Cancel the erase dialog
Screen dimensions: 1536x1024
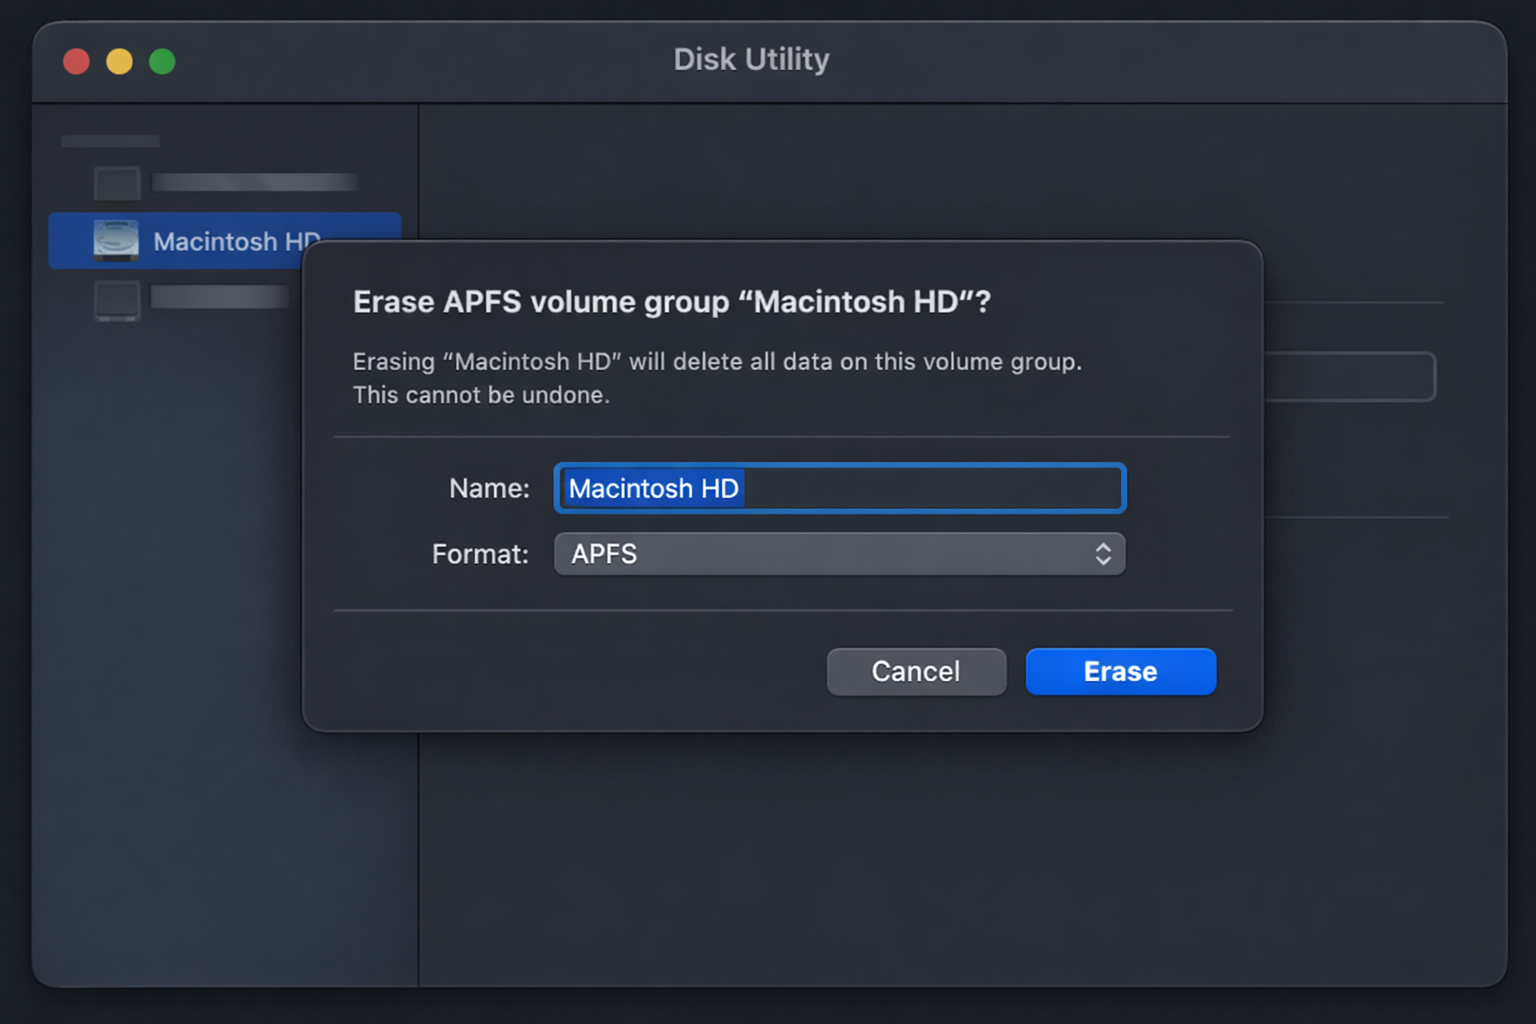tap(916, 671)
